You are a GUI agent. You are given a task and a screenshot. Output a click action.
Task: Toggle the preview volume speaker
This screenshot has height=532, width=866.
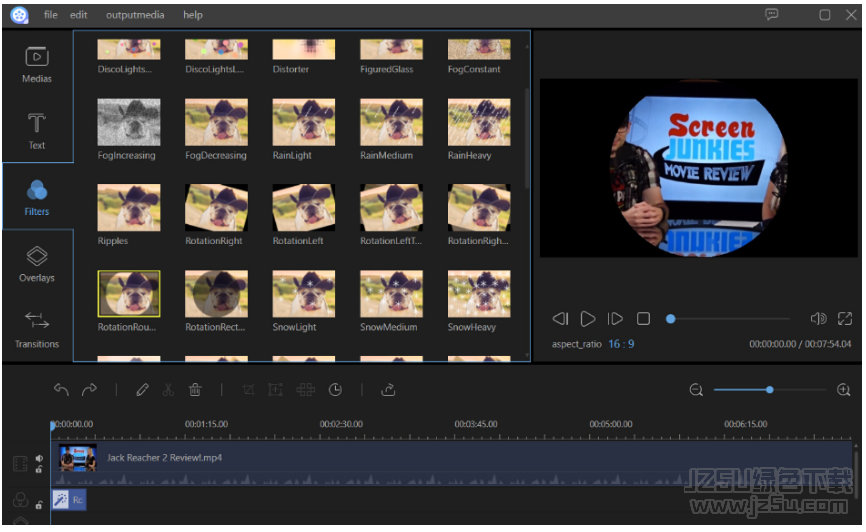click(818, 319)
